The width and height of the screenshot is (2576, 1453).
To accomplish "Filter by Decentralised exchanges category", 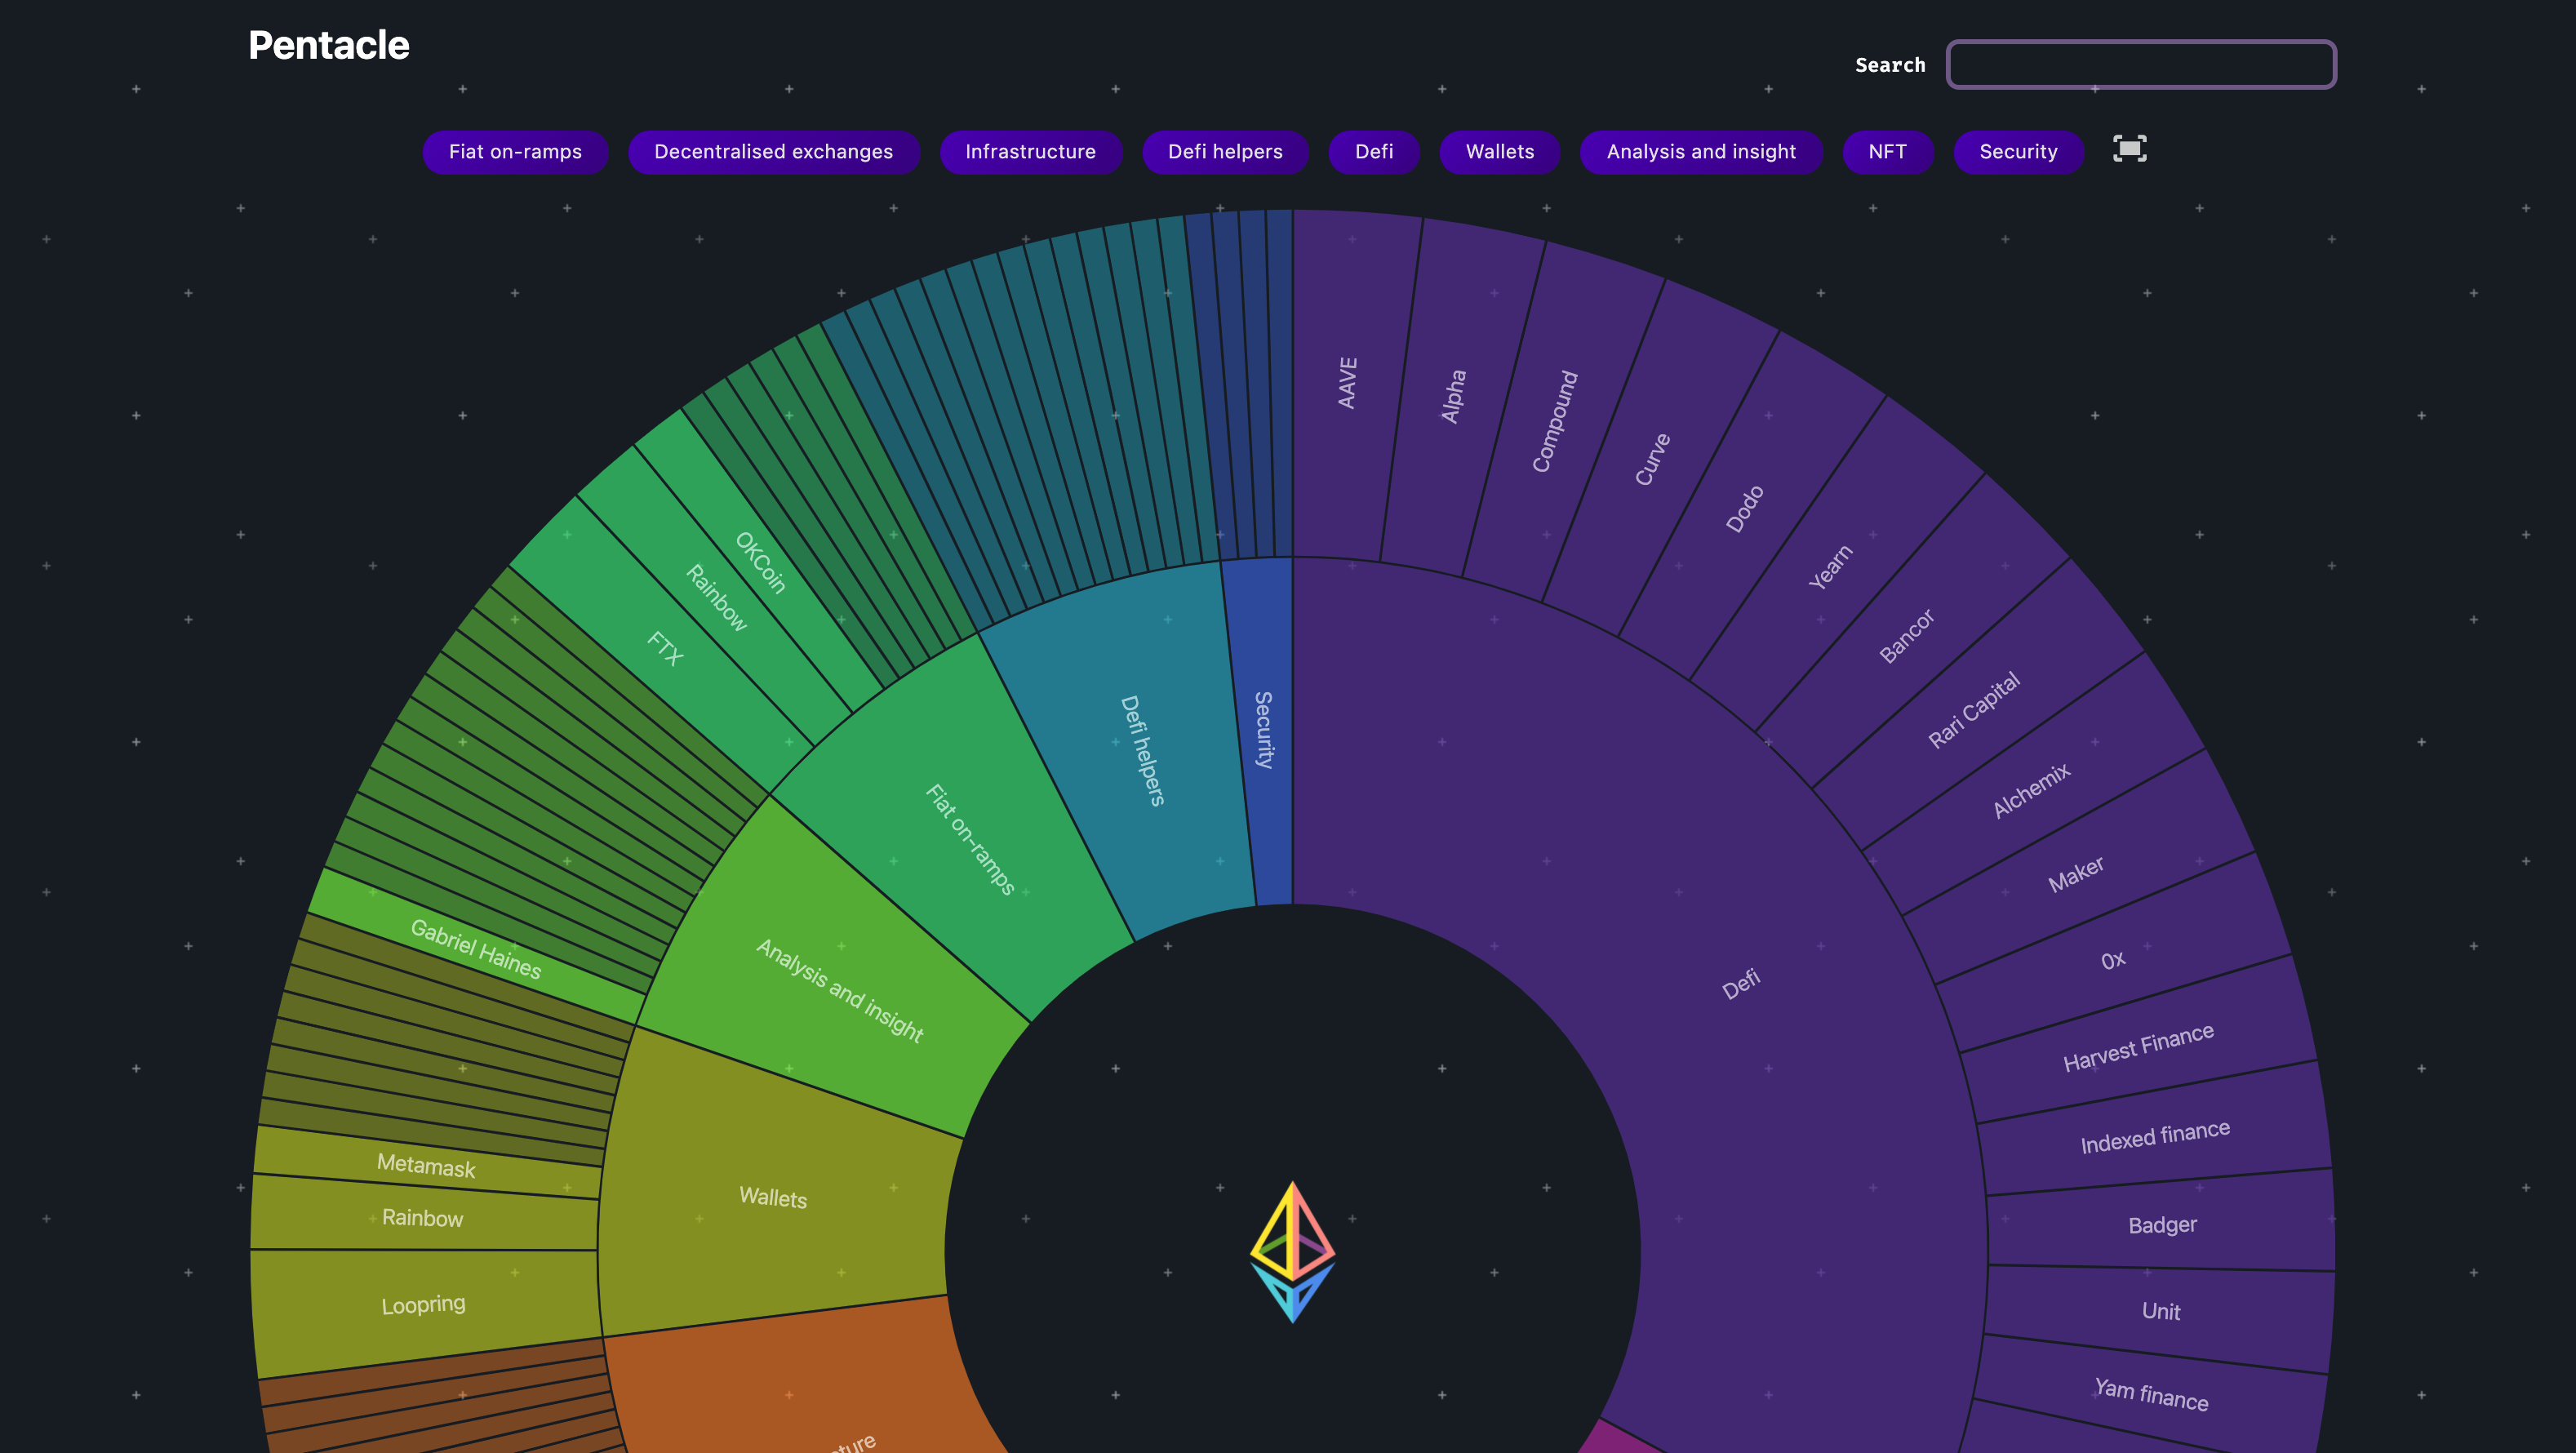I will [x=773, y=152].
